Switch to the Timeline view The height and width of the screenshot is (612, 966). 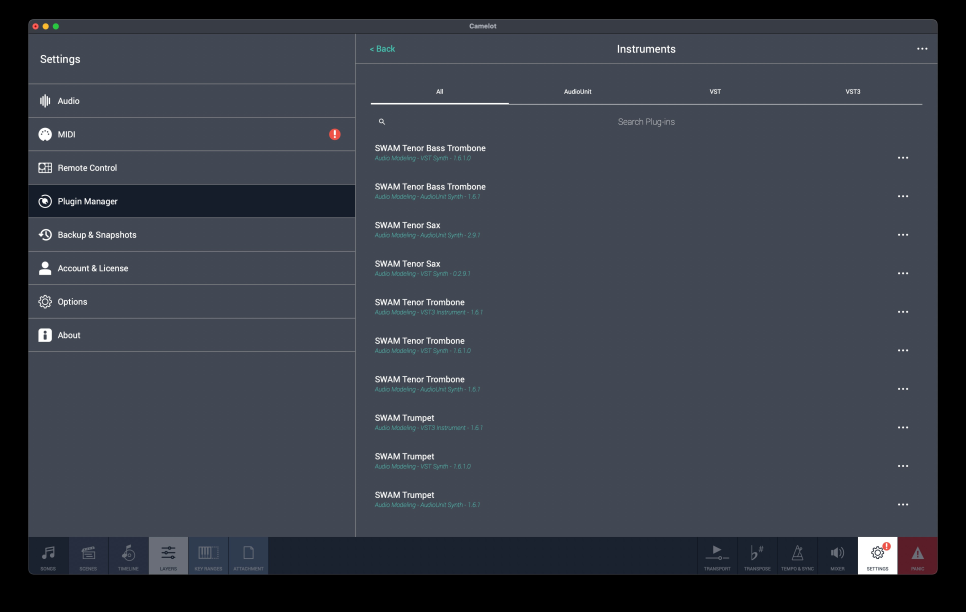pos(128,556)
